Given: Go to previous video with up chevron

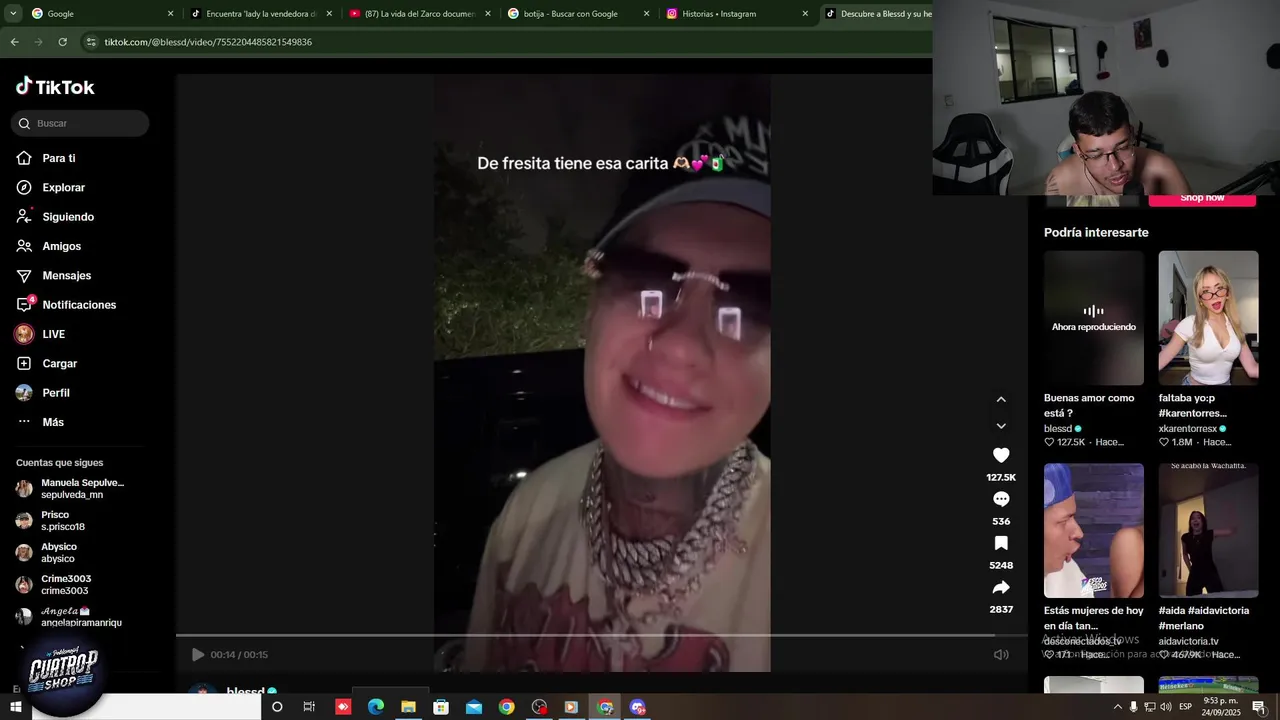Looking at the screenshot, I should click(1001, 399).
